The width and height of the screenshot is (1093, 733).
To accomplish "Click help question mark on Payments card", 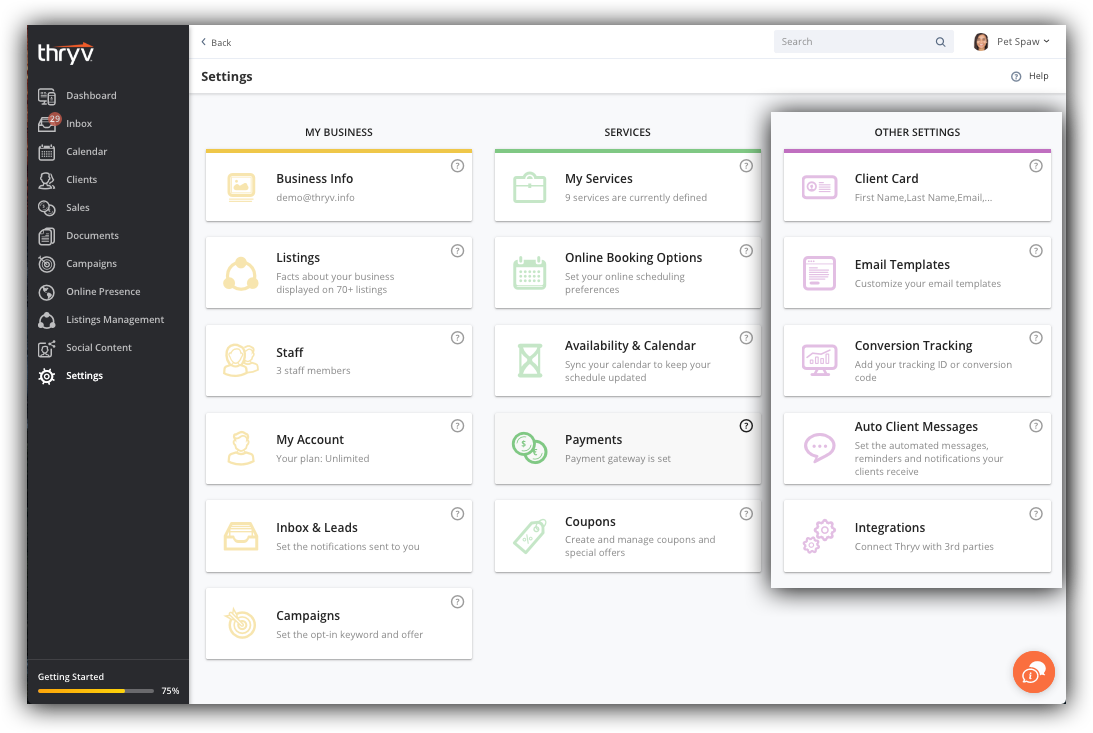I will point(746,426).
